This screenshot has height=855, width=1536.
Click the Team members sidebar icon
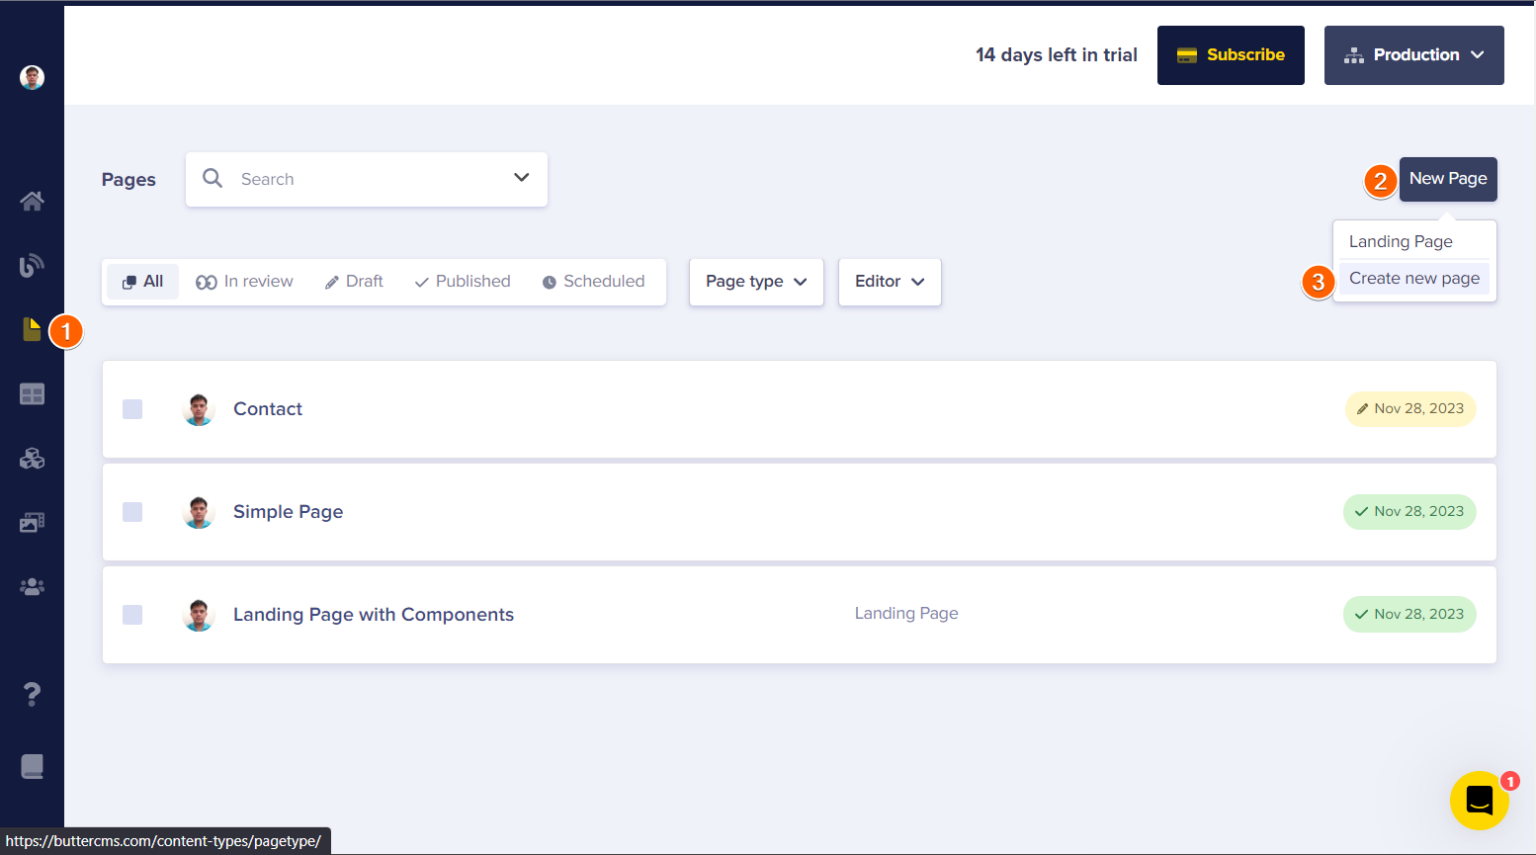pos(31,586)
